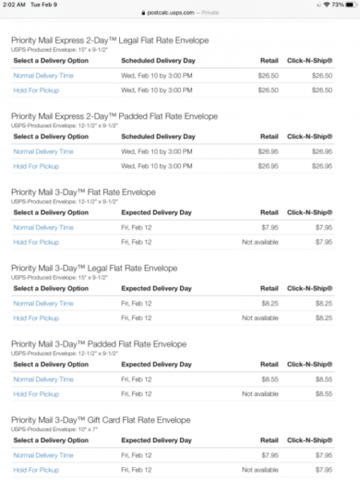This screenshot has height=480, width=360.
Task: Select Hold For Pickup for Express Legal Envelope
Action: pyautogui.click(x=36, y=90)
